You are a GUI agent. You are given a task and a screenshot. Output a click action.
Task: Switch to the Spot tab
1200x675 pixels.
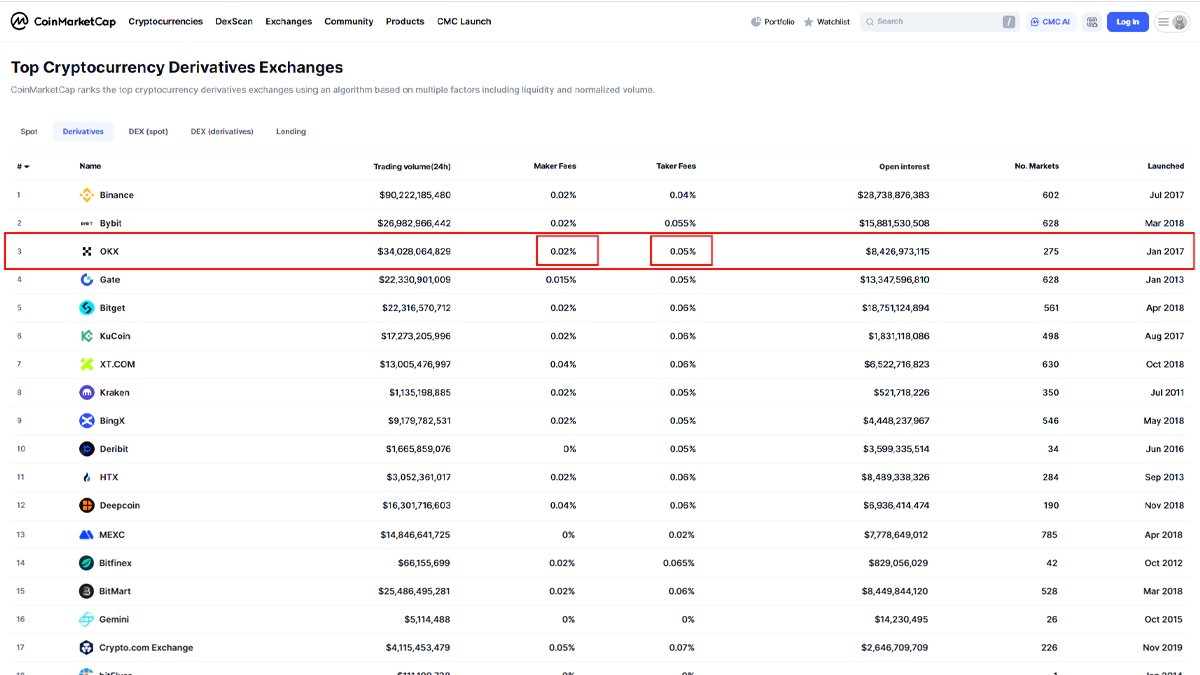29,132
